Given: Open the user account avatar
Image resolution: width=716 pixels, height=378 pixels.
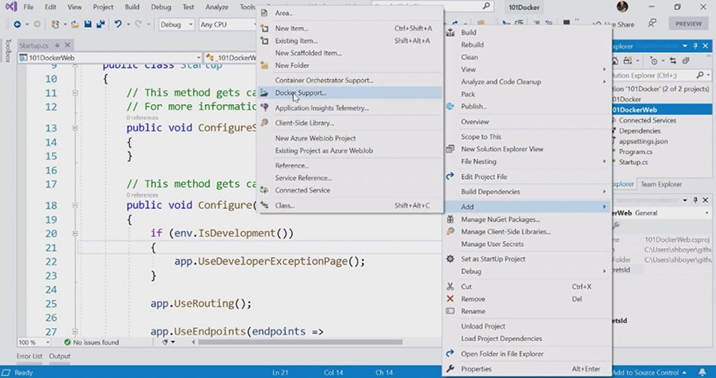Looking at the screenshot, I should [x=622, y=7].
